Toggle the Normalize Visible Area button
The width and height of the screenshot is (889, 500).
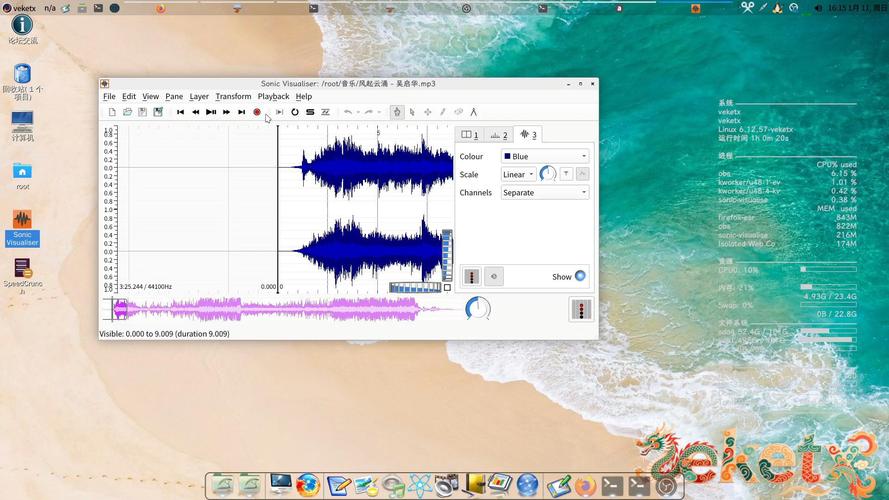coord(566,174)
